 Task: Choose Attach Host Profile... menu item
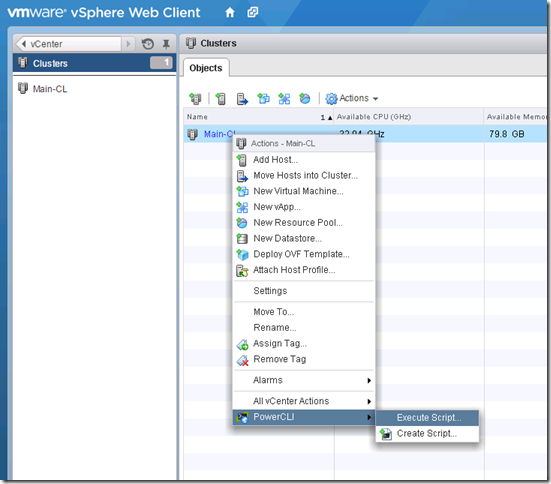304,270
